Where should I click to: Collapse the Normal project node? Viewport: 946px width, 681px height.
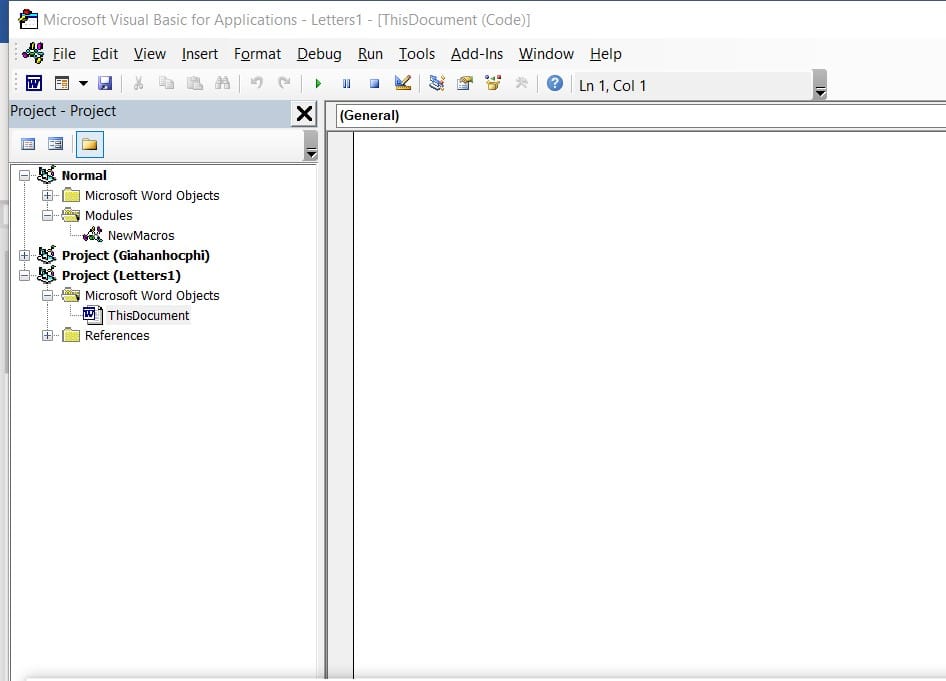click(24, 176)
